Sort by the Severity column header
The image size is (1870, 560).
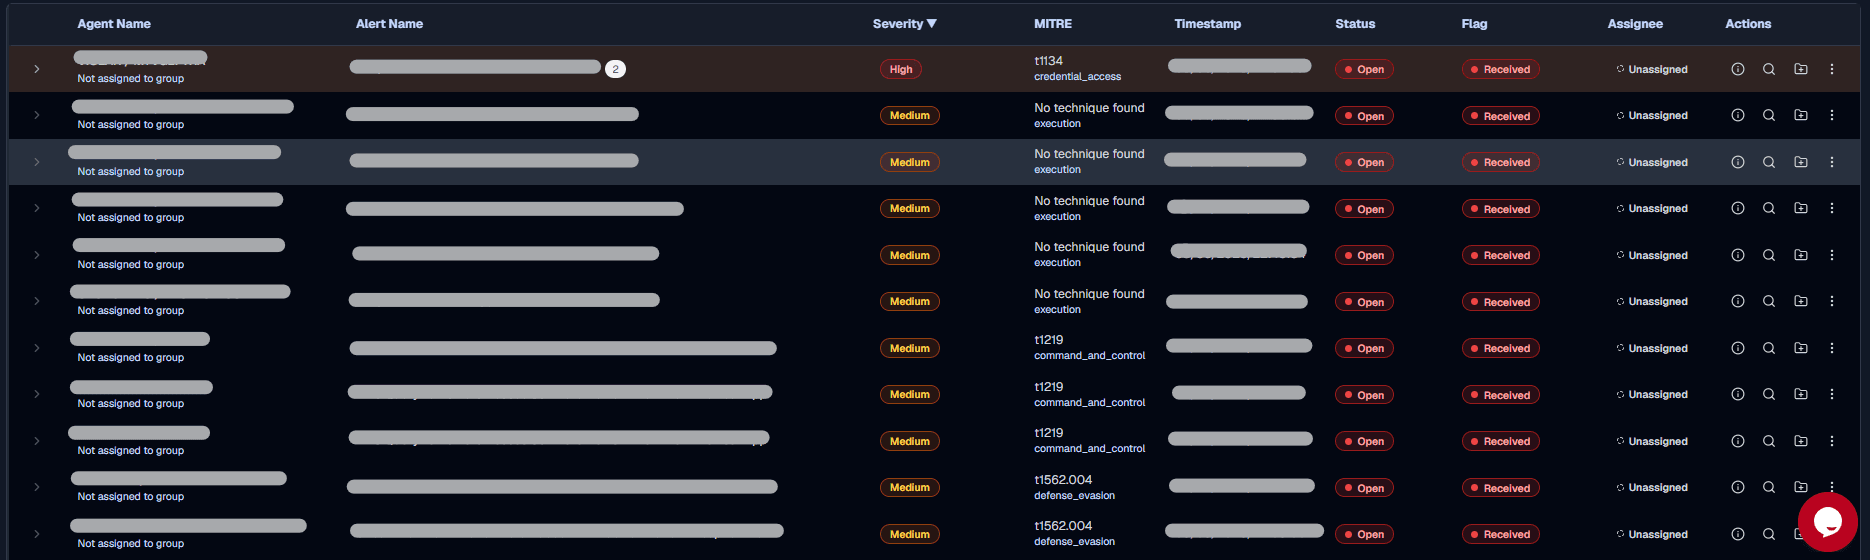[x=904, y=24]
